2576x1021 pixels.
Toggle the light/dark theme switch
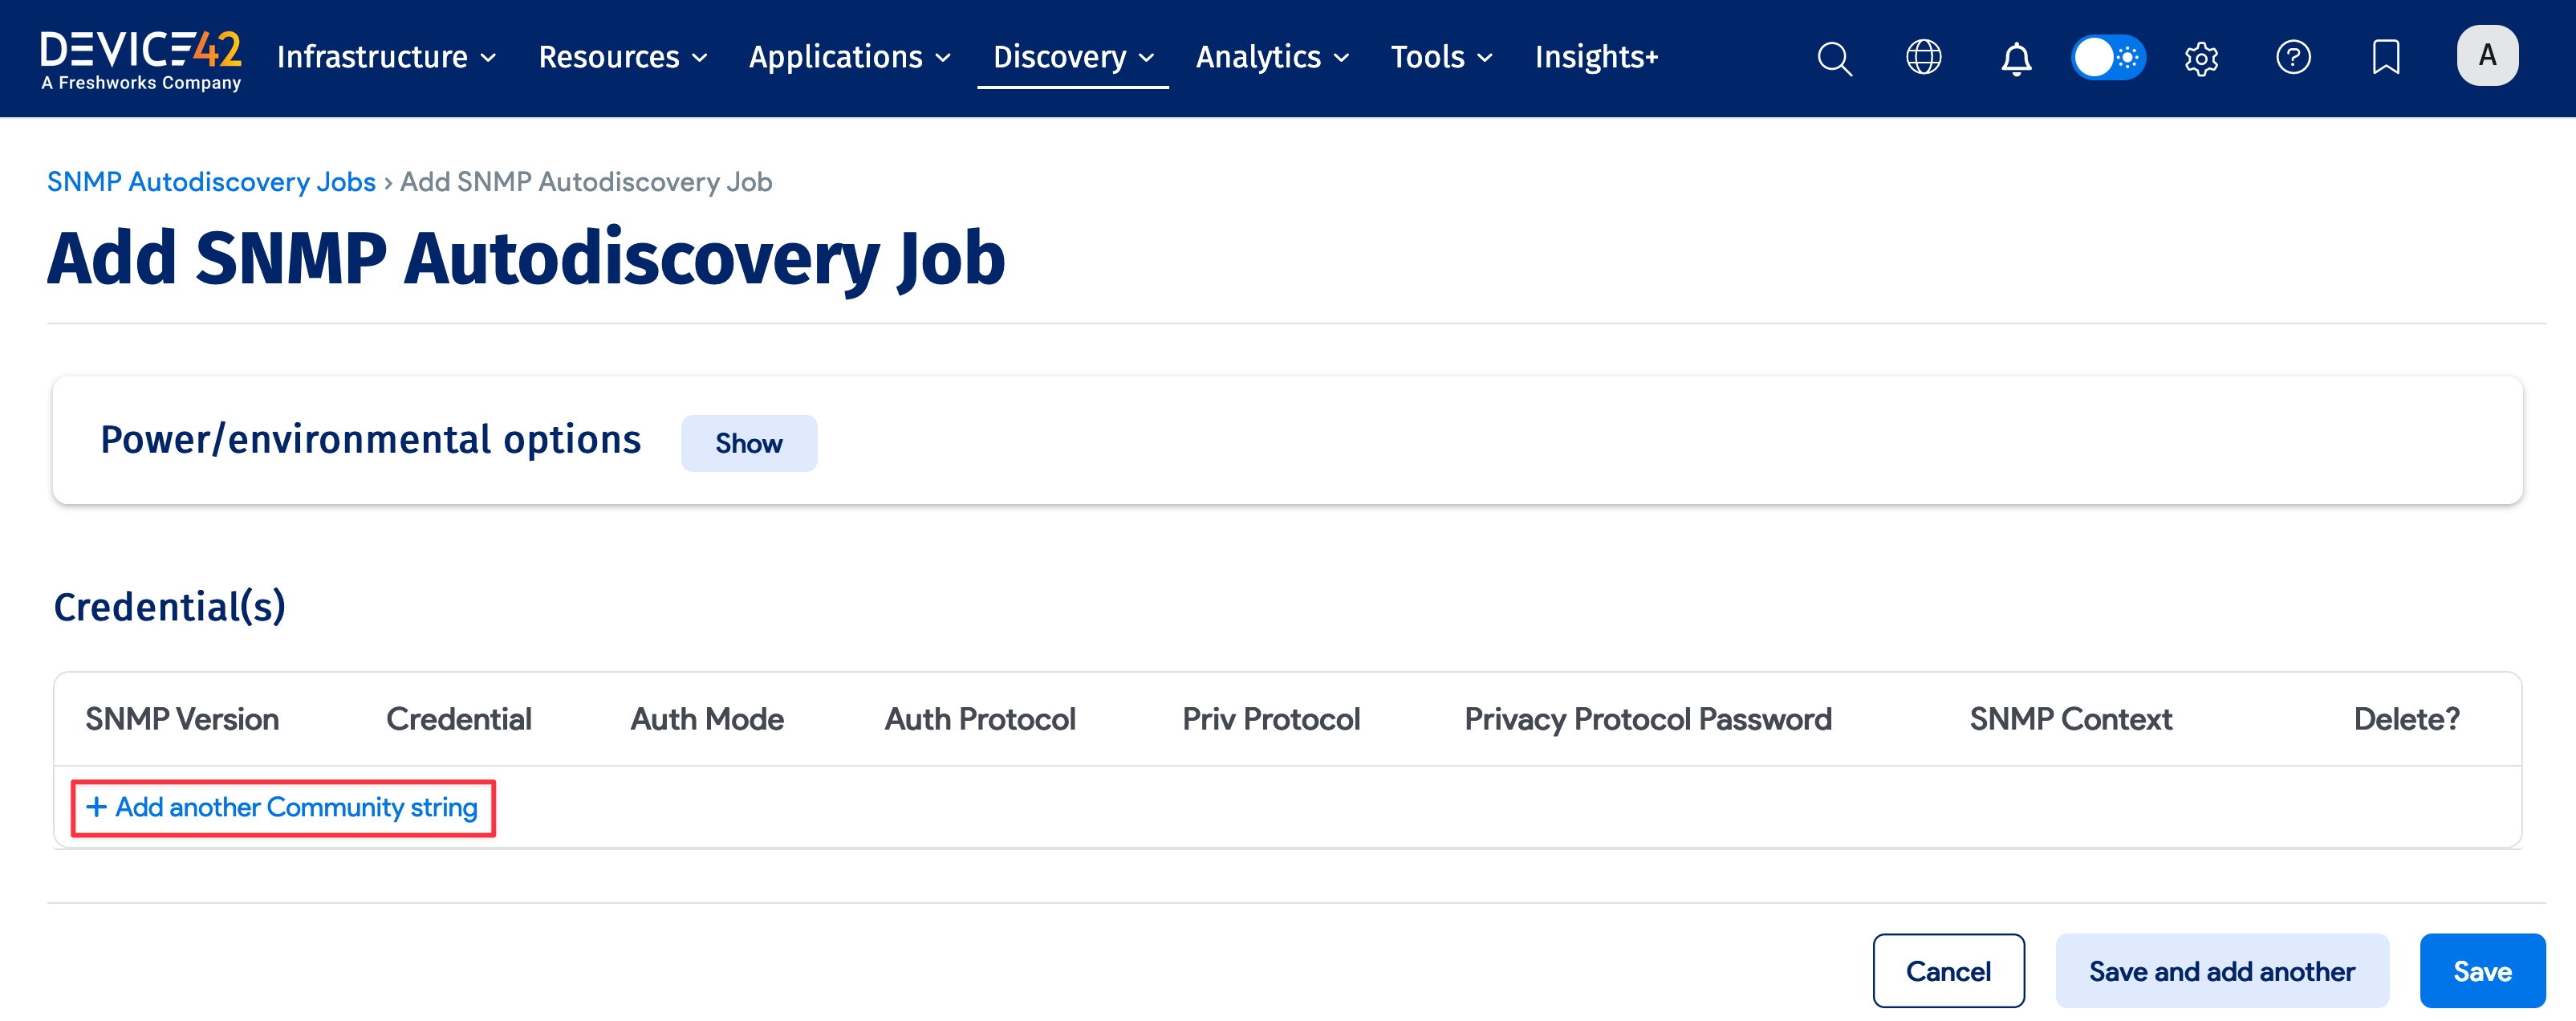(x=2107, y=57)
